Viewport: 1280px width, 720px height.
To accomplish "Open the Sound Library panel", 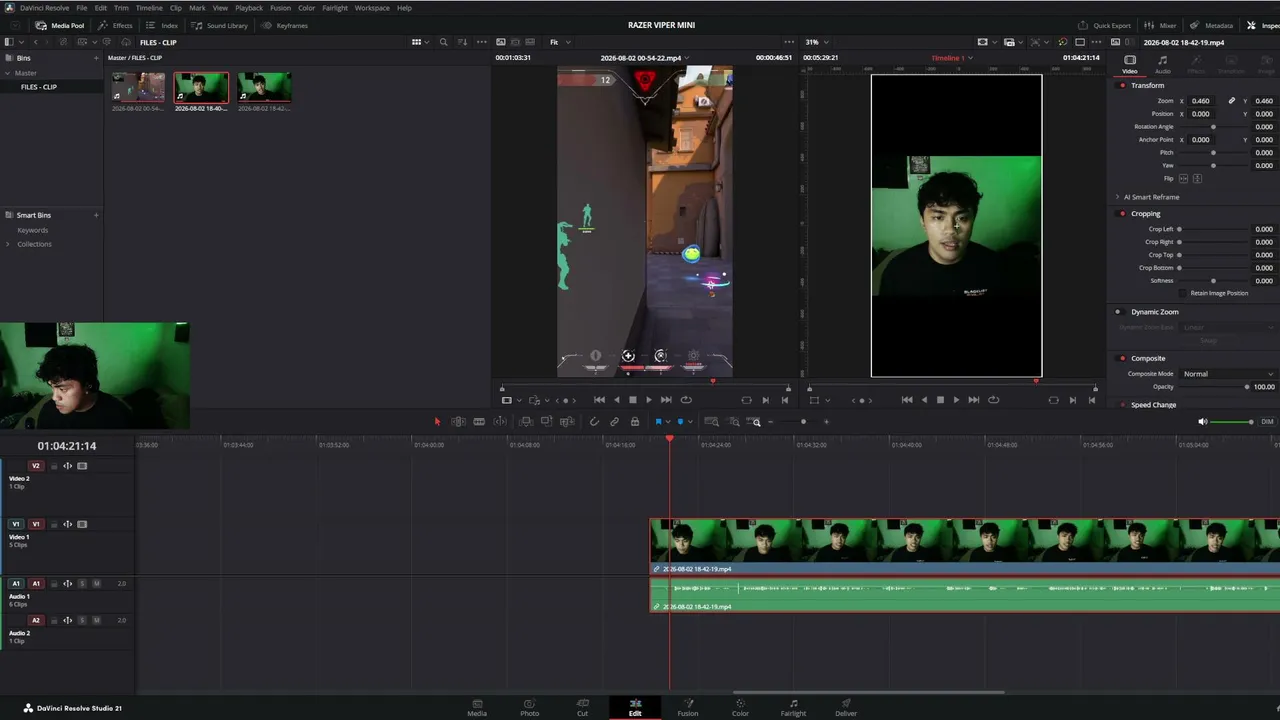I will (x=220, y=25).
